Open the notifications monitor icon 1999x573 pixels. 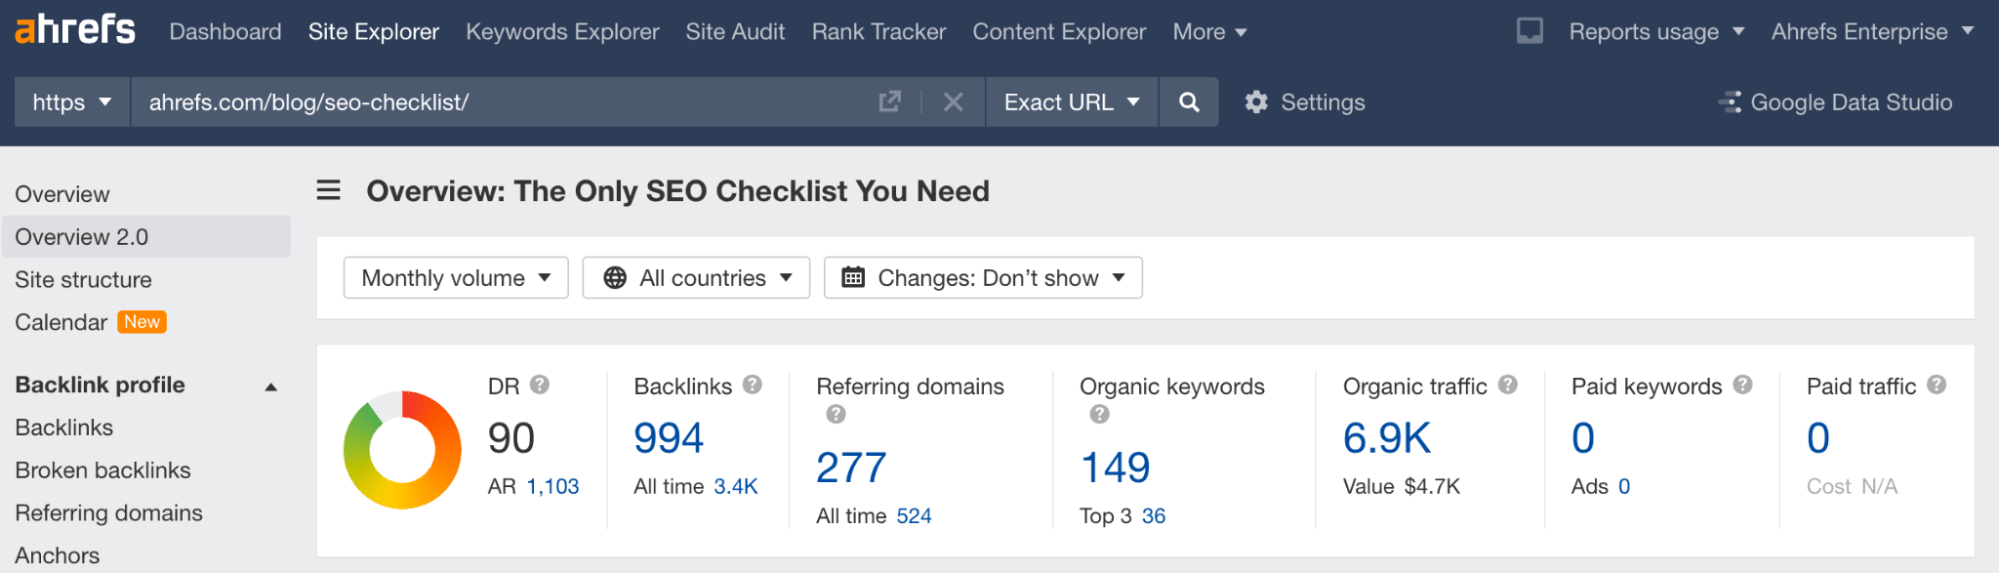(x=1529, y=31)
